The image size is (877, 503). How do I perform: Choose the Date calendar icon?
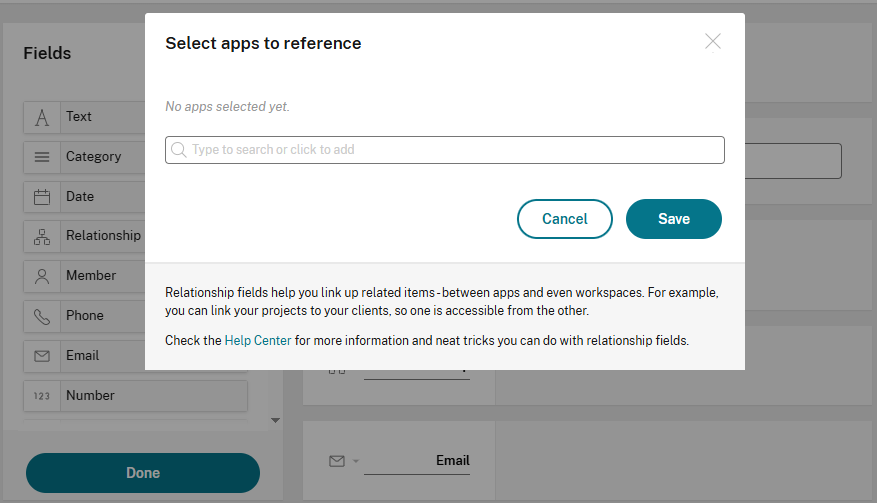click(42, 197)
